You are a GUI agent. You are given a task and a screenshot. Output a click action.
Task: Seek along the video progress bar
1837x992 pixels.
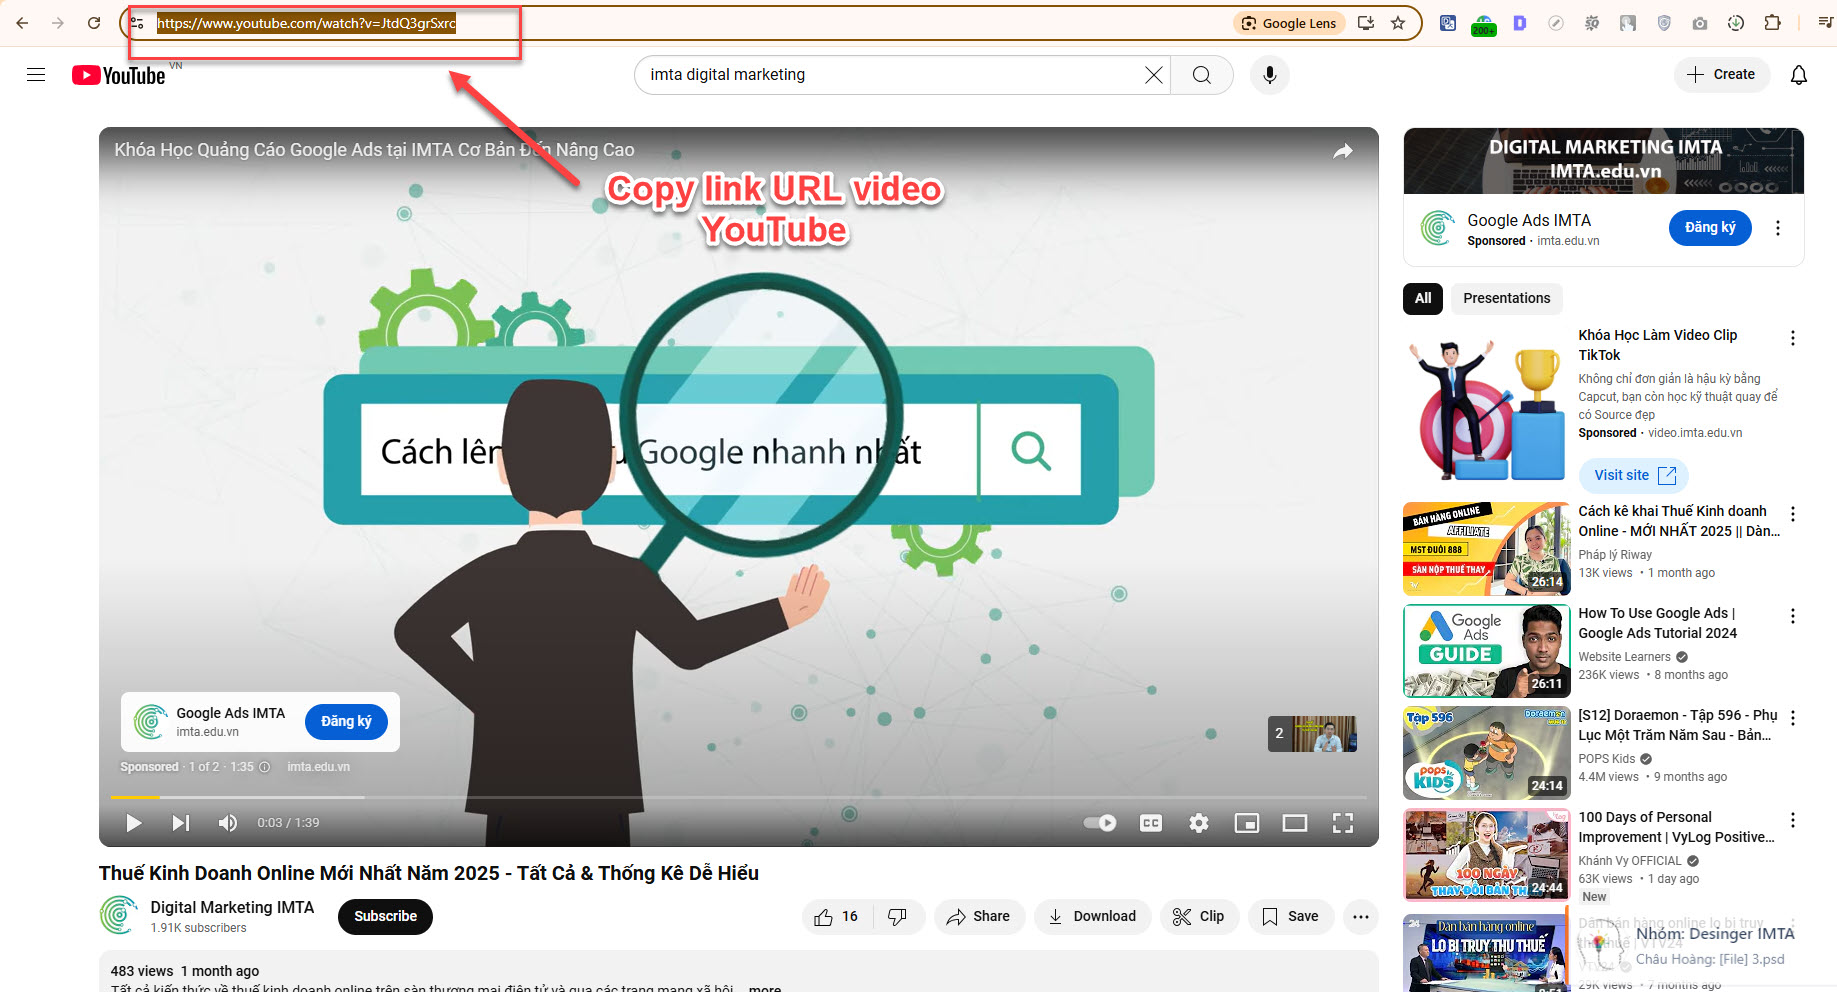click(738, 797)
